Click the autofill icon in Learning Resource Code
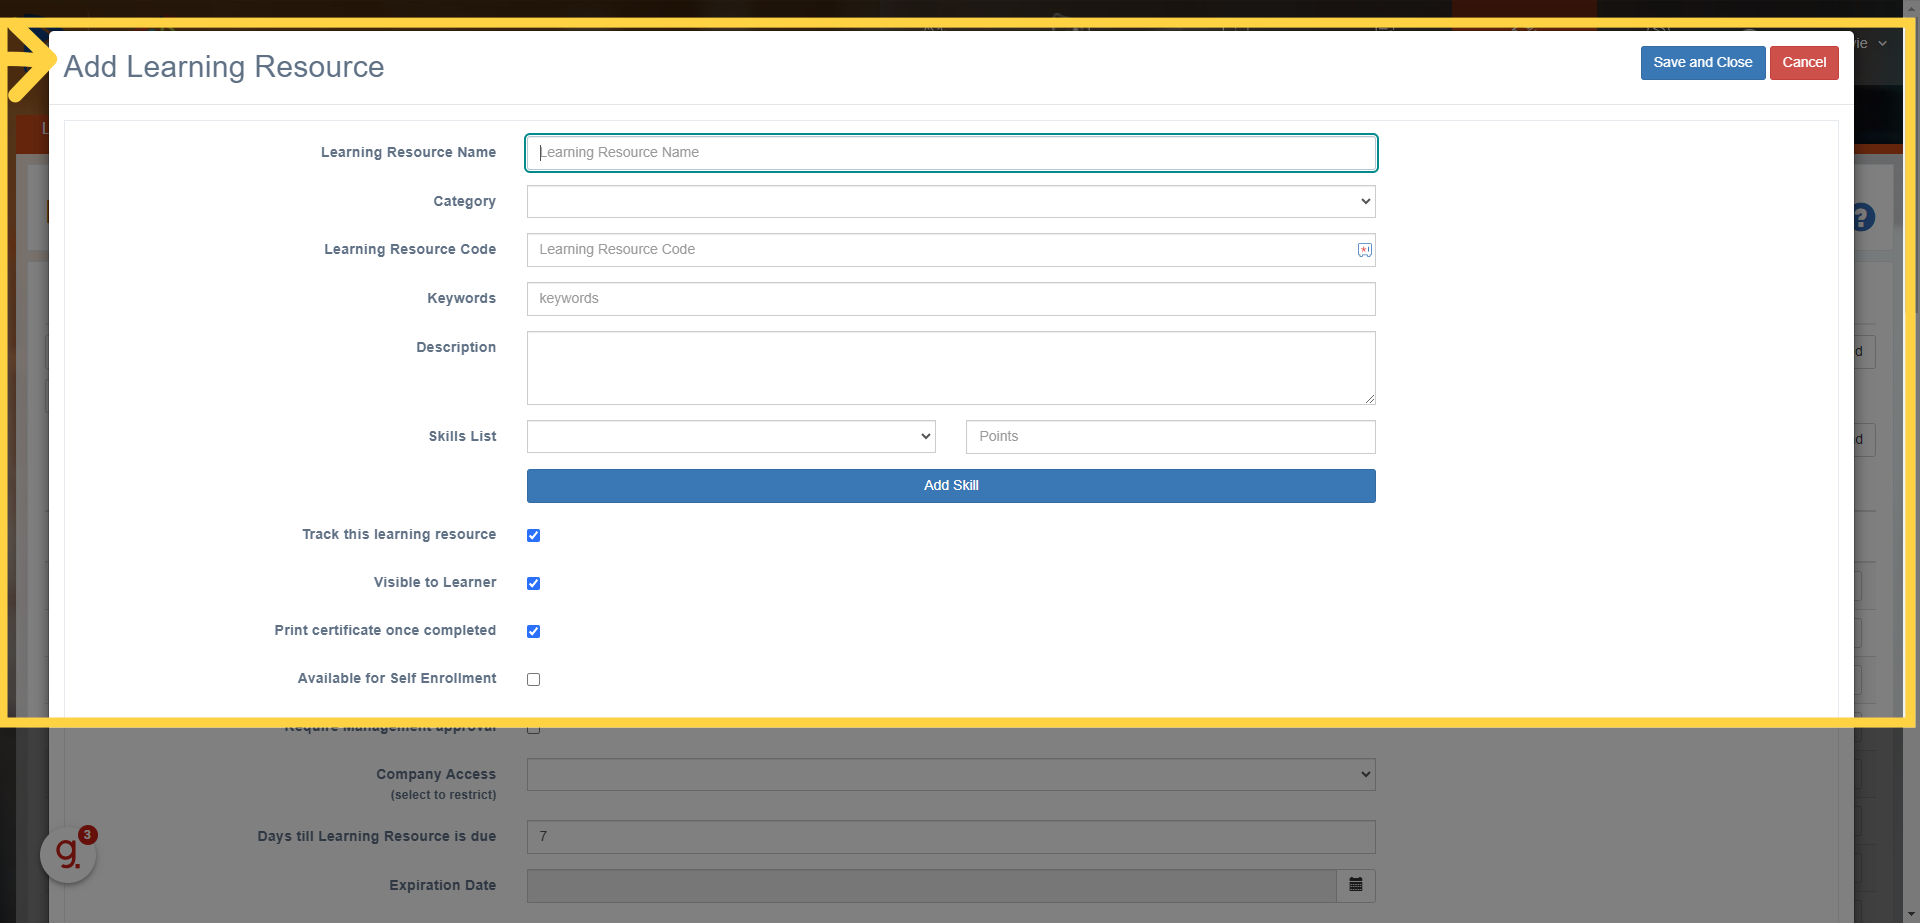1920x923 pixels. (1364, 250)
